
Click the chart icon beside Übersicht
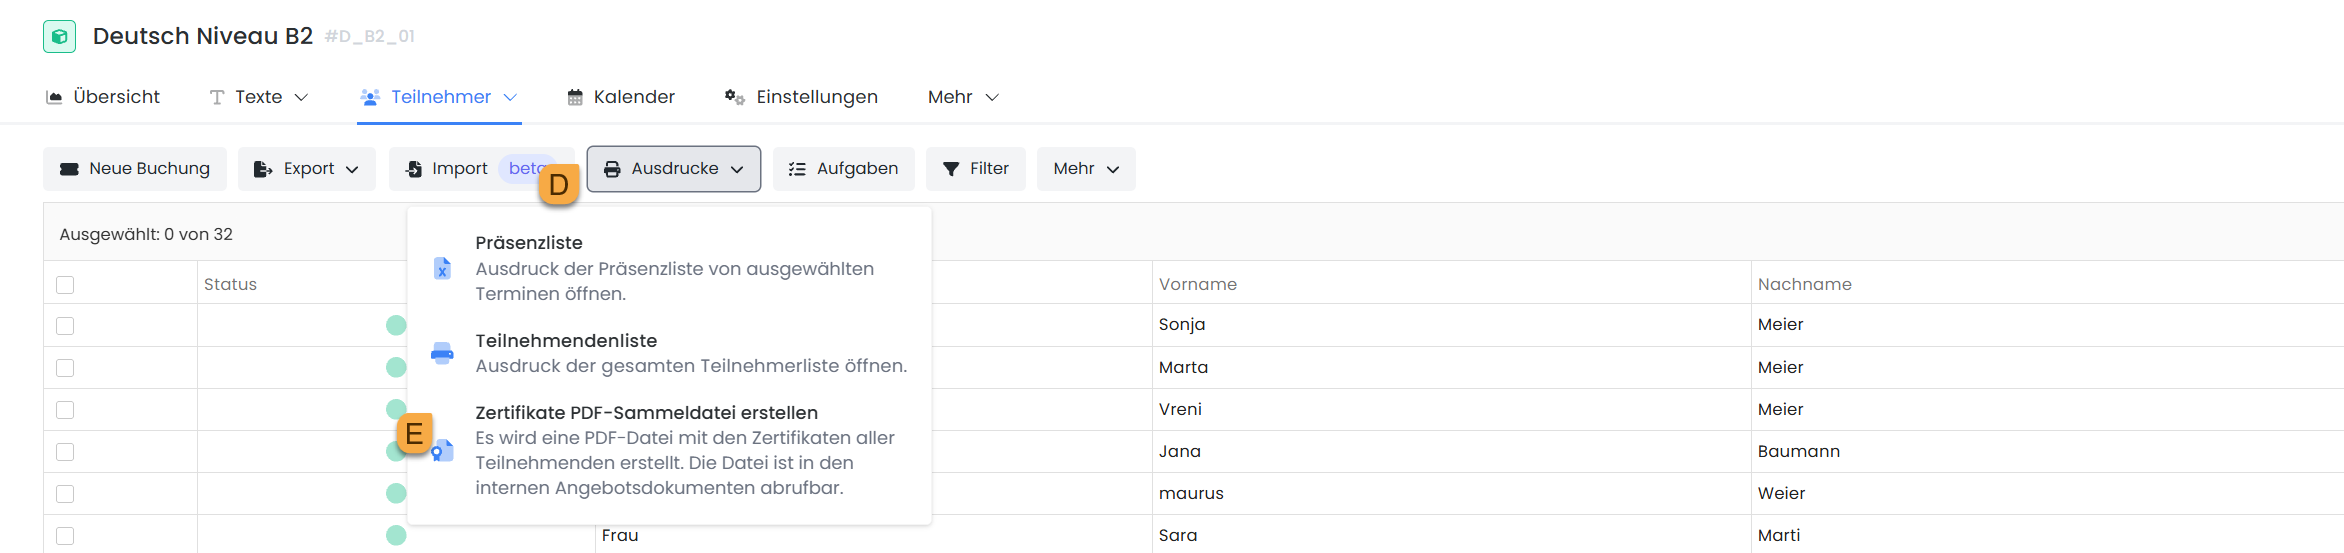(x=55, y=97)
